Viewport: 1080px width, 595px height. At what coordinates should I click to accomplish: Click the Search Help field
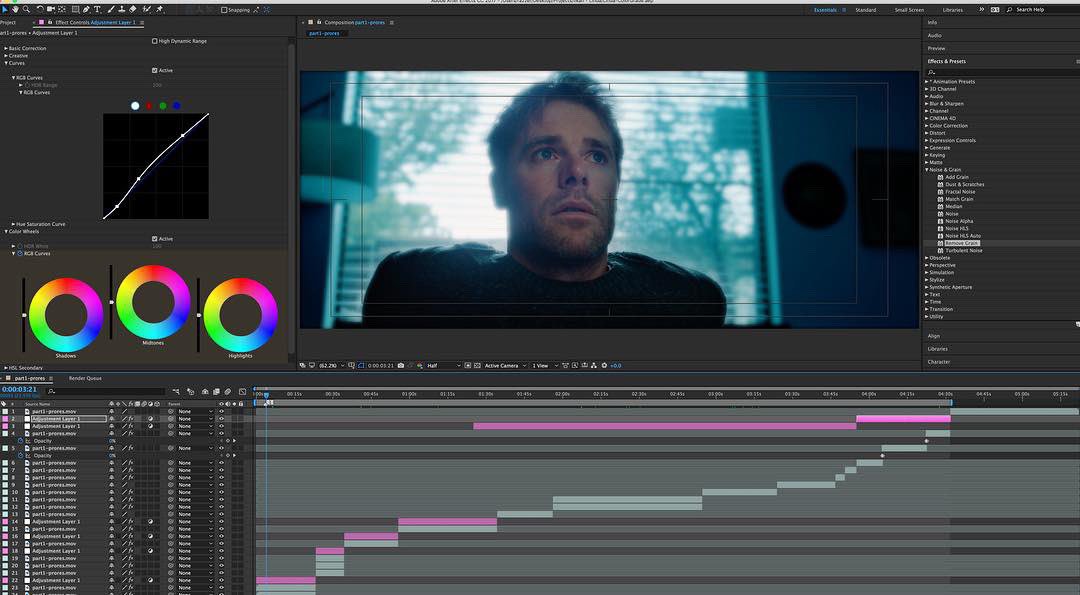pos(1042,10)
